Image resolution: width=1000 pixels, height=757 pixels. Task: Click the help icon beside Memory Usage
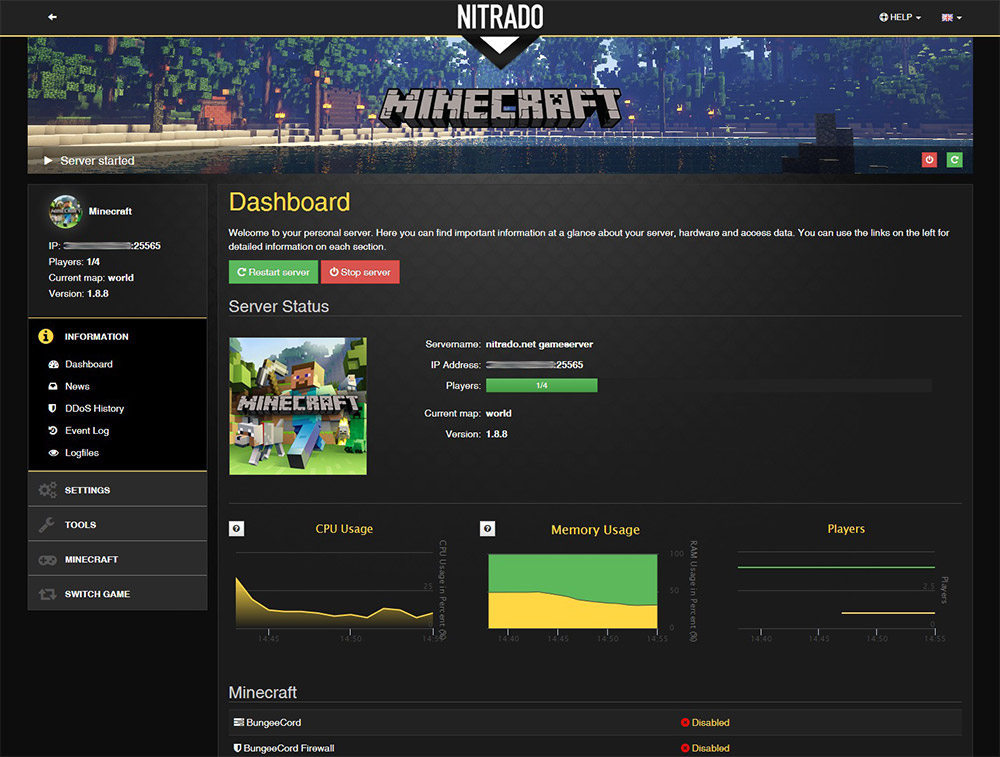pyautogui.click(x=487, y=529)
